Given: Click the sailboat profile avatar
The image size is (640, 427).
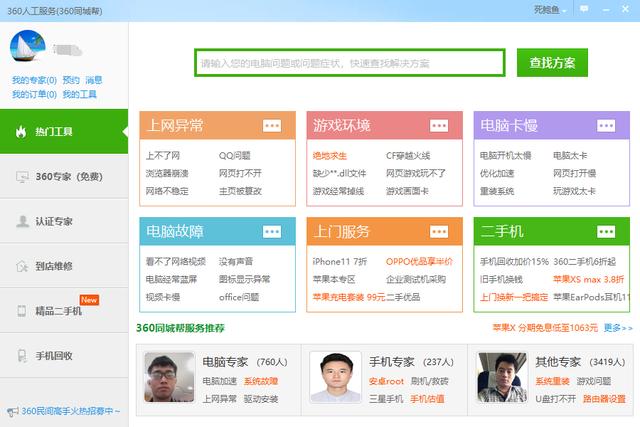Looking at the screenshot, I should pos(27,47).
